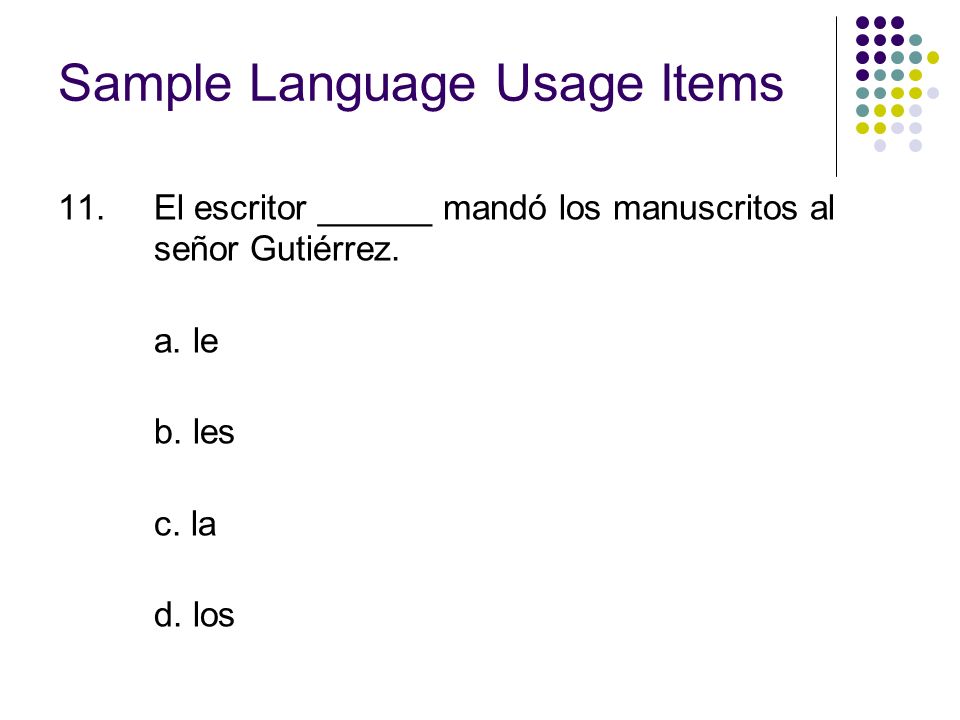This screenshot has width=960, height=720.
Task: Click the word señor in the question
Action: point(196,249)
